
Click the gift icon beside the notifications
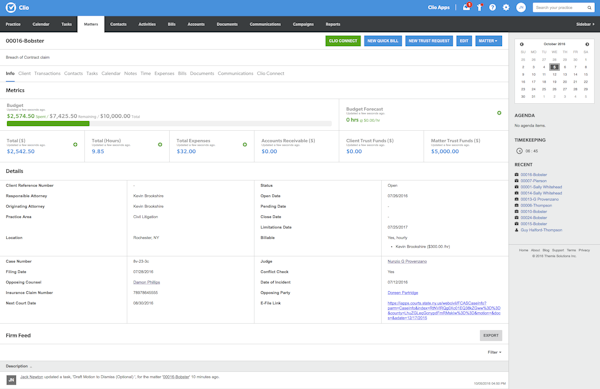[479, 7]
